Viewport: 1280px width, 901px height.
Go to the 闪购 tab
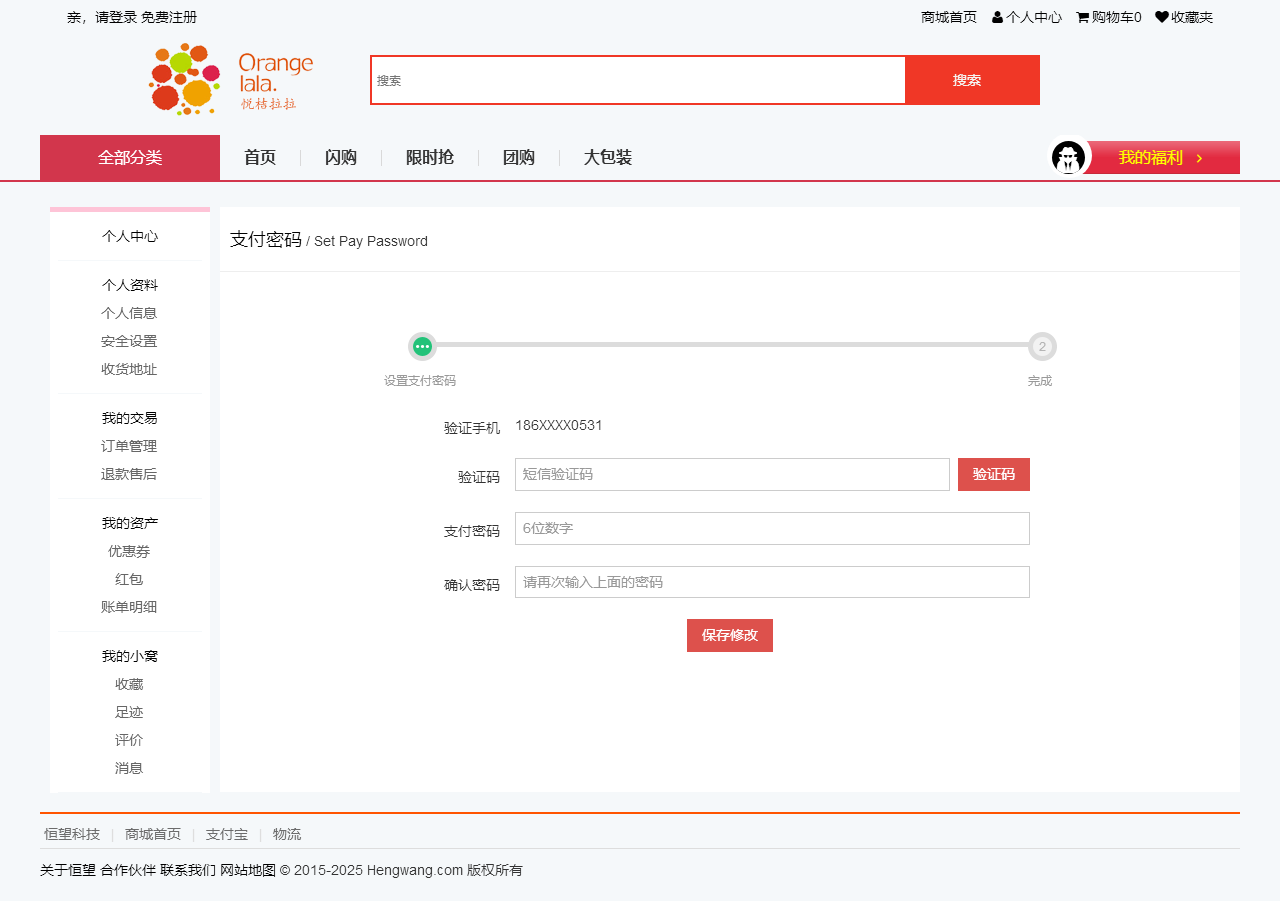[x=341, y=158]
